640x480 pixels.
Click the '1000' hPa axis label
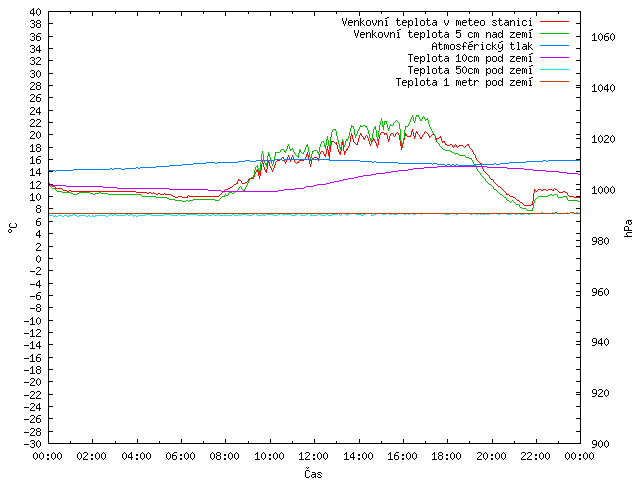pos(603,190)
